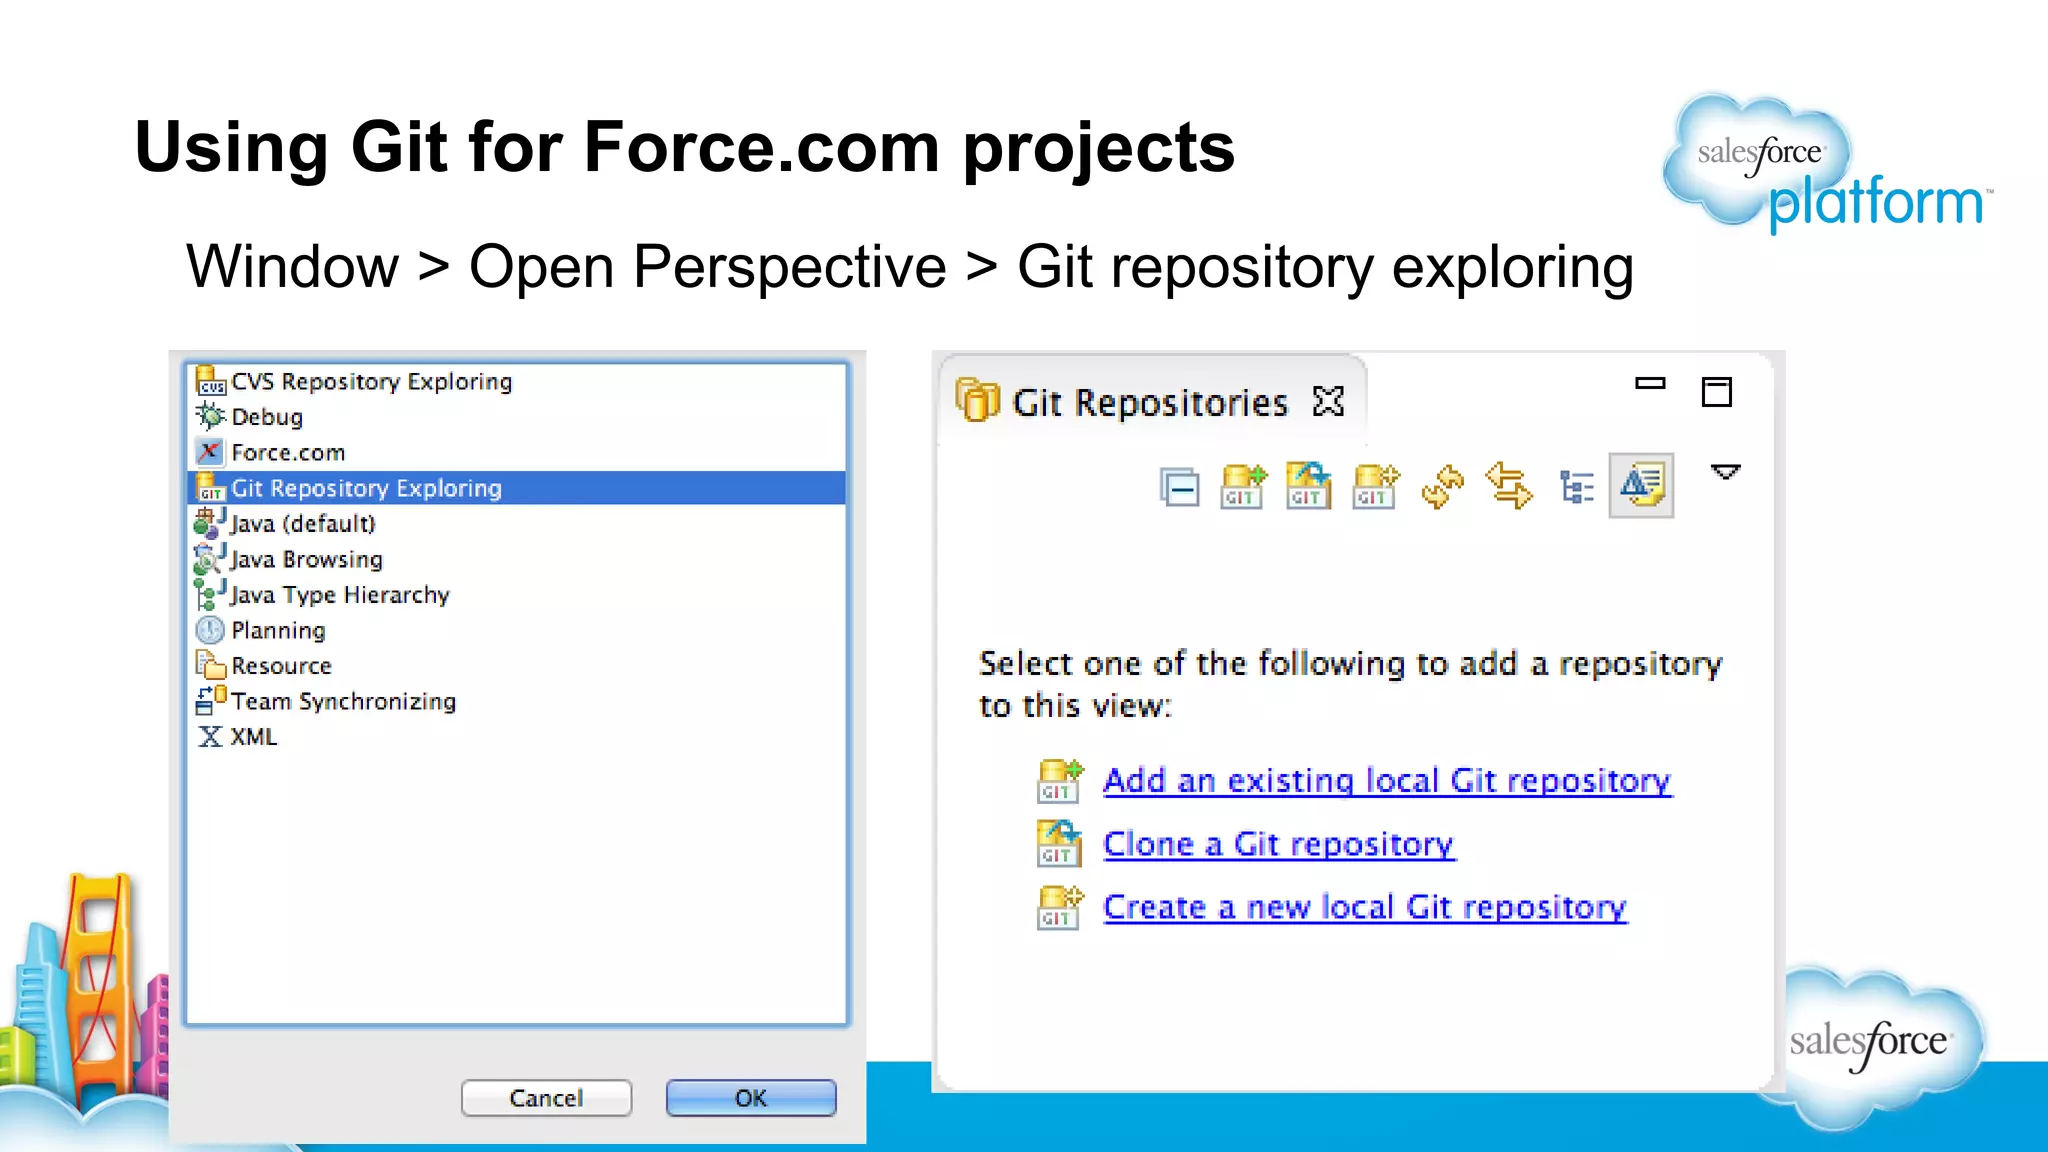Click the Resource folder icon
The width and height of the screenshot is (2048, 1152).
coord(210,665)
